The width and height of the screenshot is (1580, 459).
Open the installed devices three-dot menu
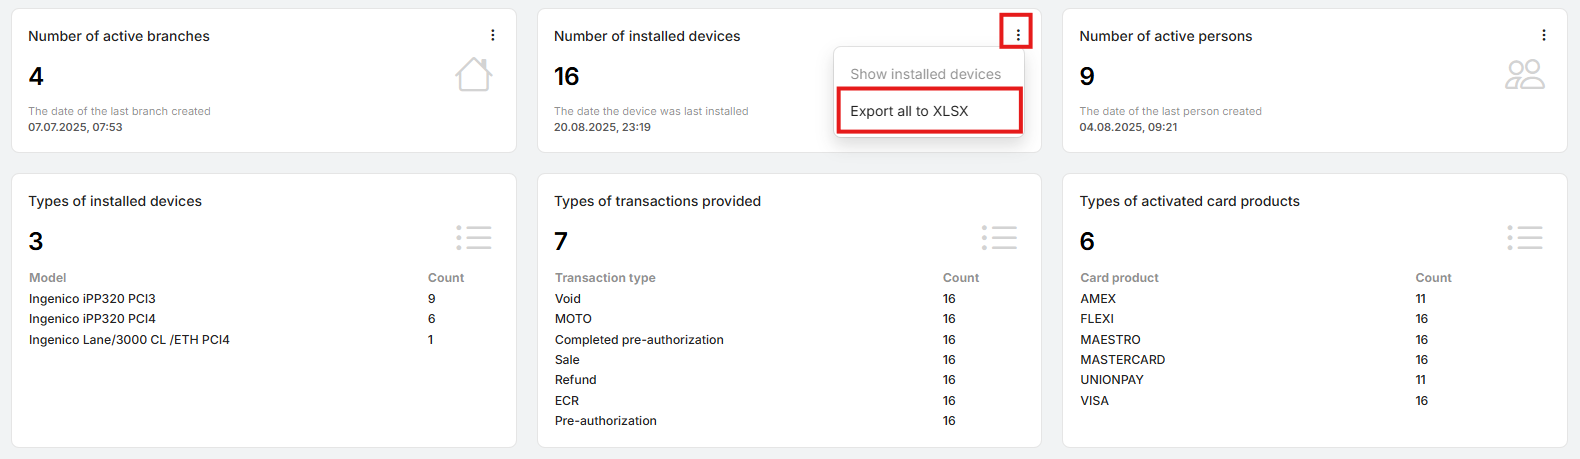[x=1018, y=35]
